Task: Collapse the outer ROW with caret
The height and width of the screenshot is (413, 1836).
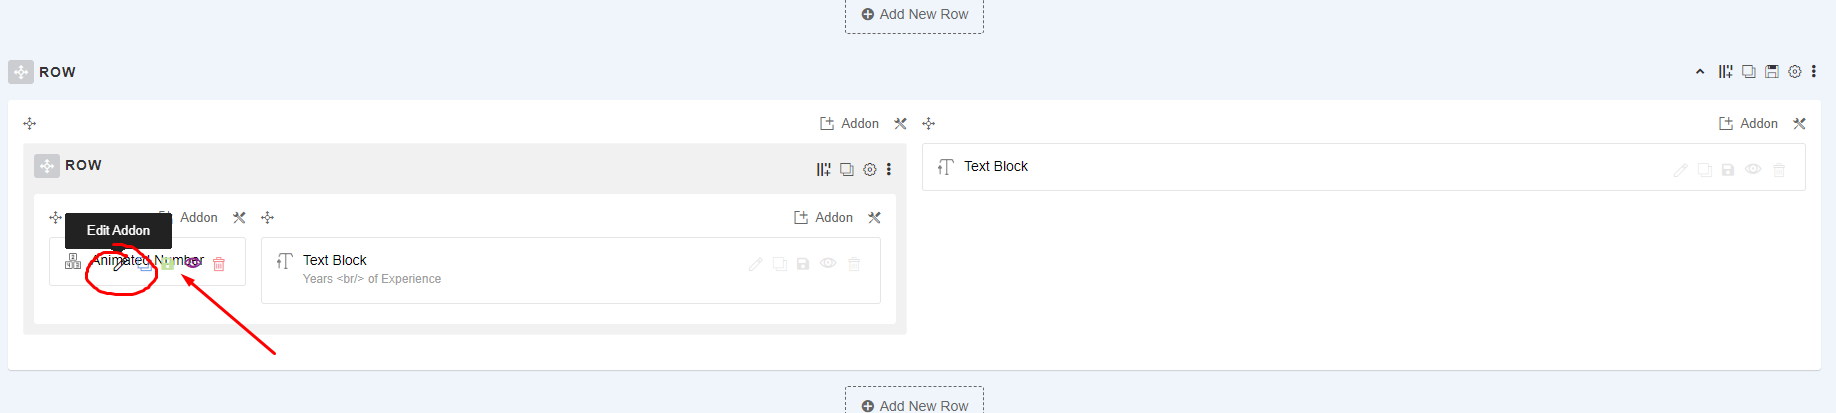Action: coord(1700,72)
